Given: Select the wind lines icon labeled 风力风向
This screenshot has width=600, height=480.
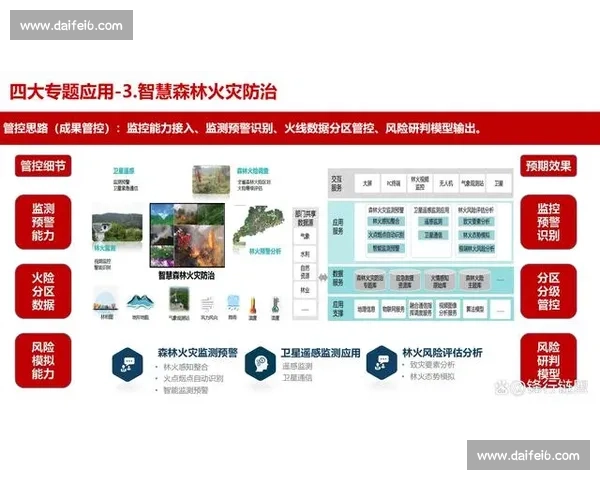Looking at the screenshot, I should [209, 305].
